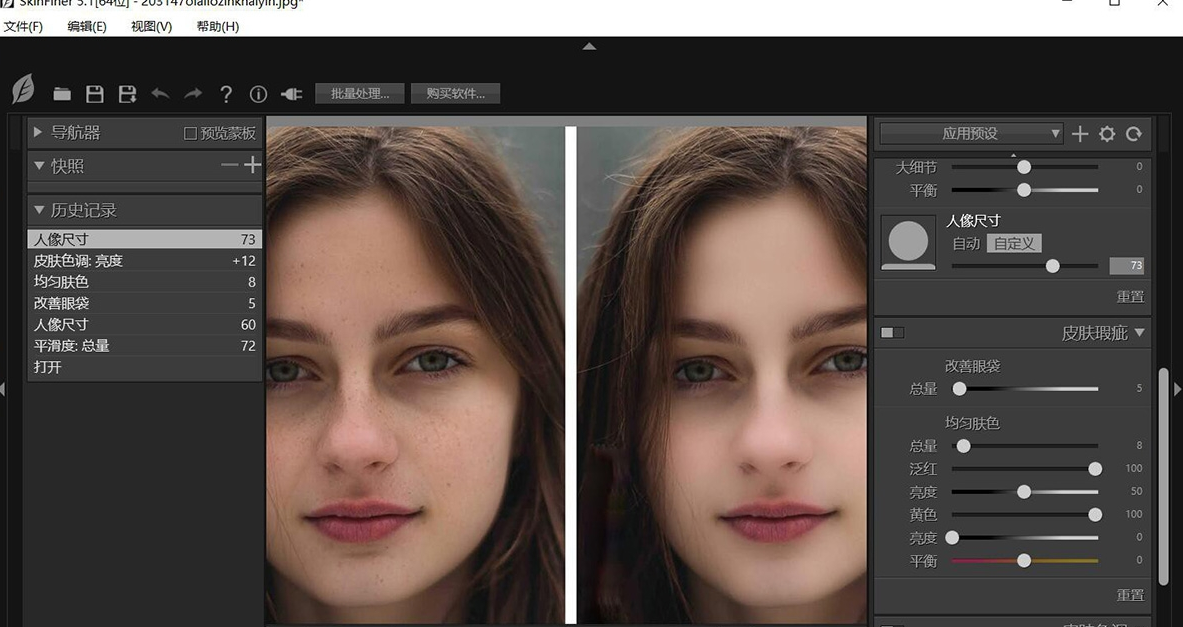This screenshot has width=1183, height=627.
Task: Show the about info icon
Action: click(258, 94)
